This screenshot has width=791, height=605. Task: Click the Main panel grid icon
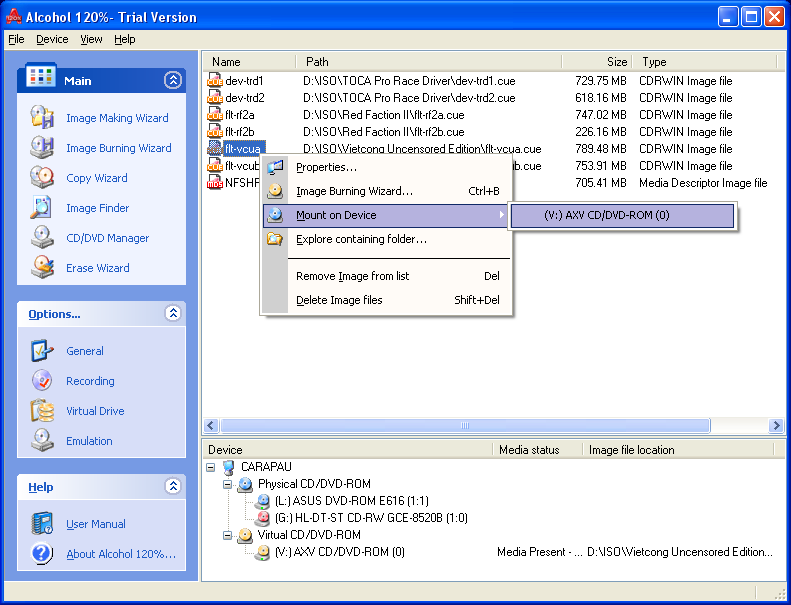[40, 76]
